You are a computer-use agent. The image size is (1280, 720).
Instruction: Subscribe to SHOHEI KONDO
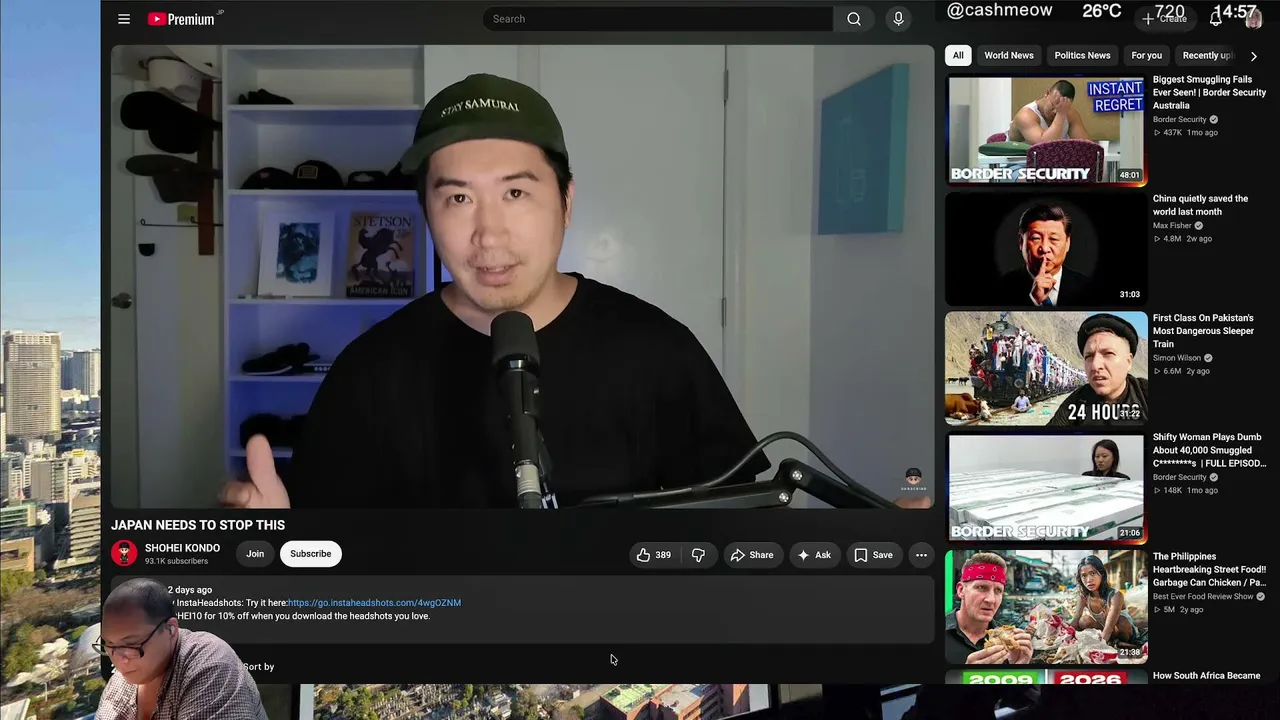[310, 554]
